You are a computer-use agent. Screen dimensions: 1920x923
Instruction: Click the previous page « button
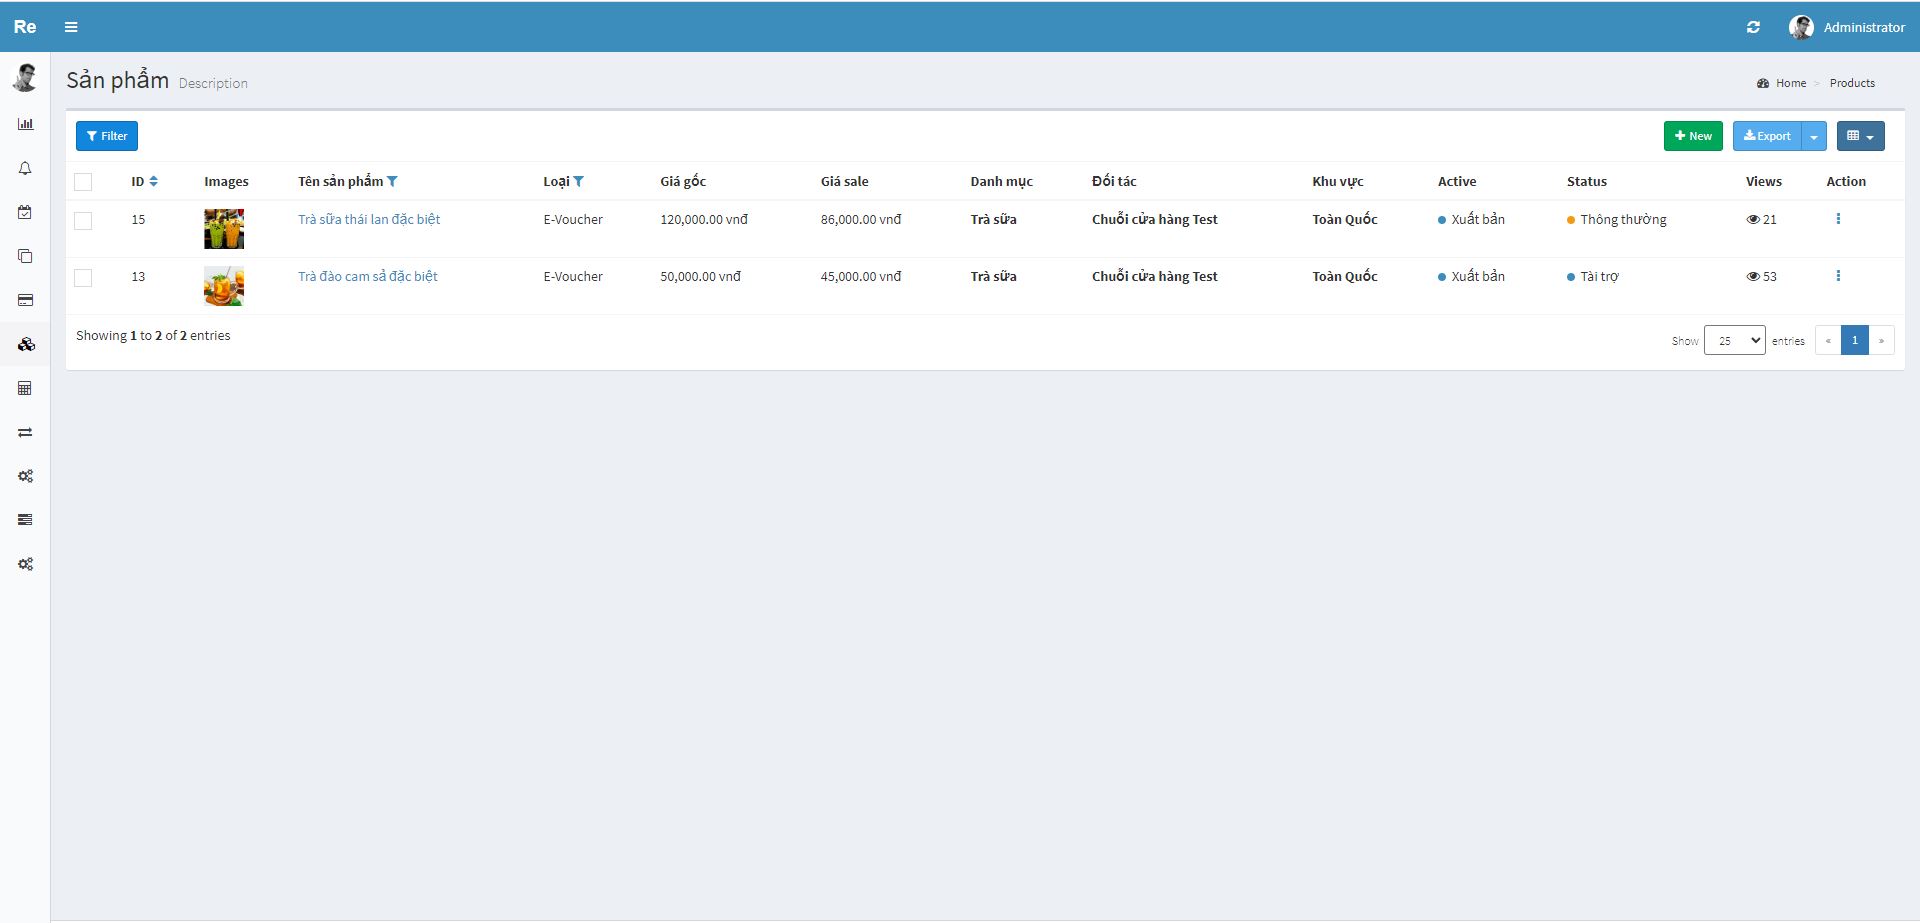click(x=1828, y=340)
